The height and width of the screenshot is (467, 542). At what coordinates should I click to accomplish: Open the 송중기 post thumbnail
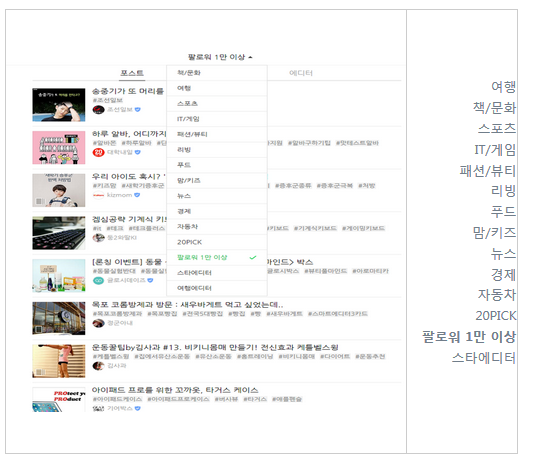coord(59,105)
